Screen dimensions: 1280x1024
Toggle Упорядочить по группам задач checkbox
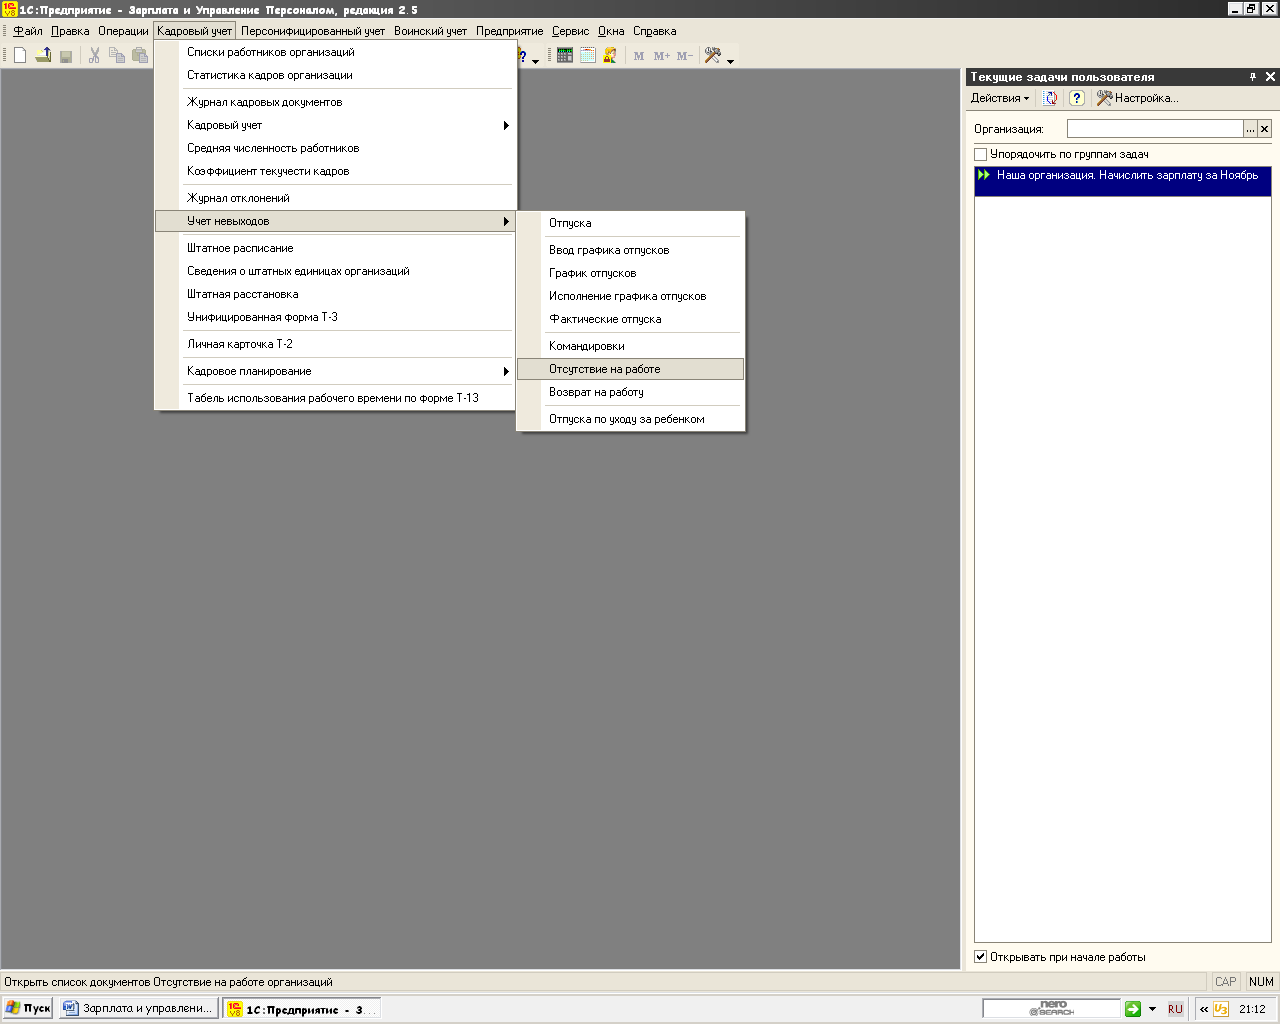[x=981, y=155]
